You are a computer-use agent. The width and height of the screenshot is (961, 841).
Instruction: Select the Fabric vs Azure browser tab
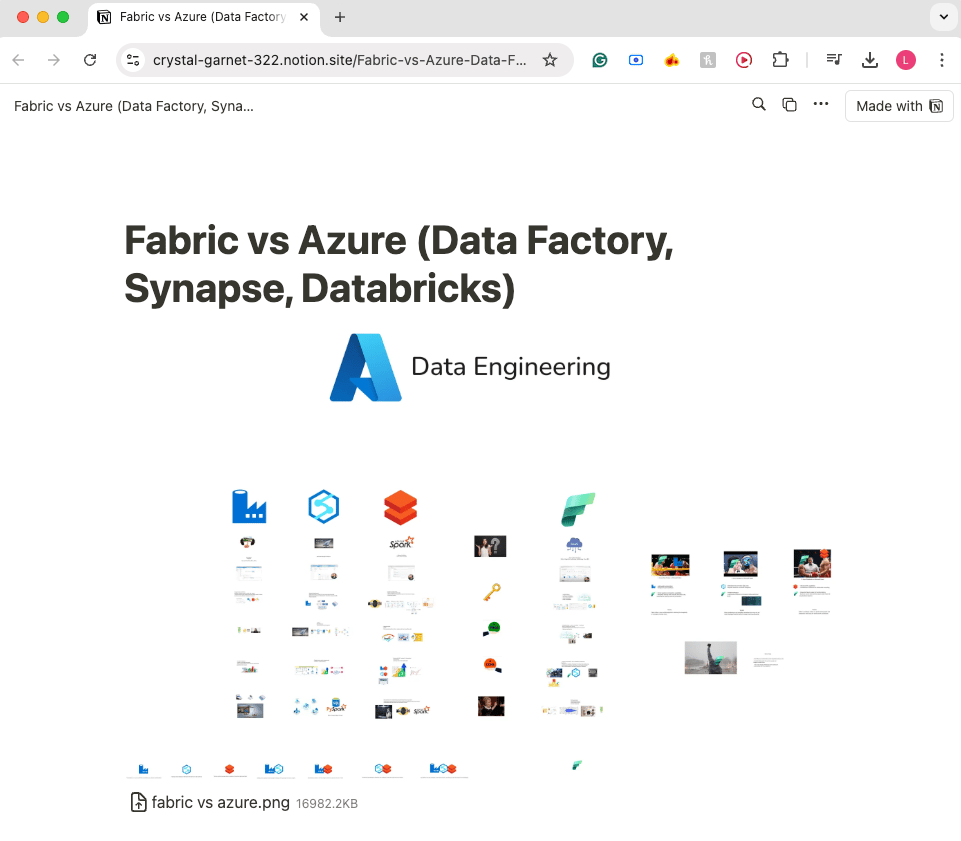tap(203, 17)
